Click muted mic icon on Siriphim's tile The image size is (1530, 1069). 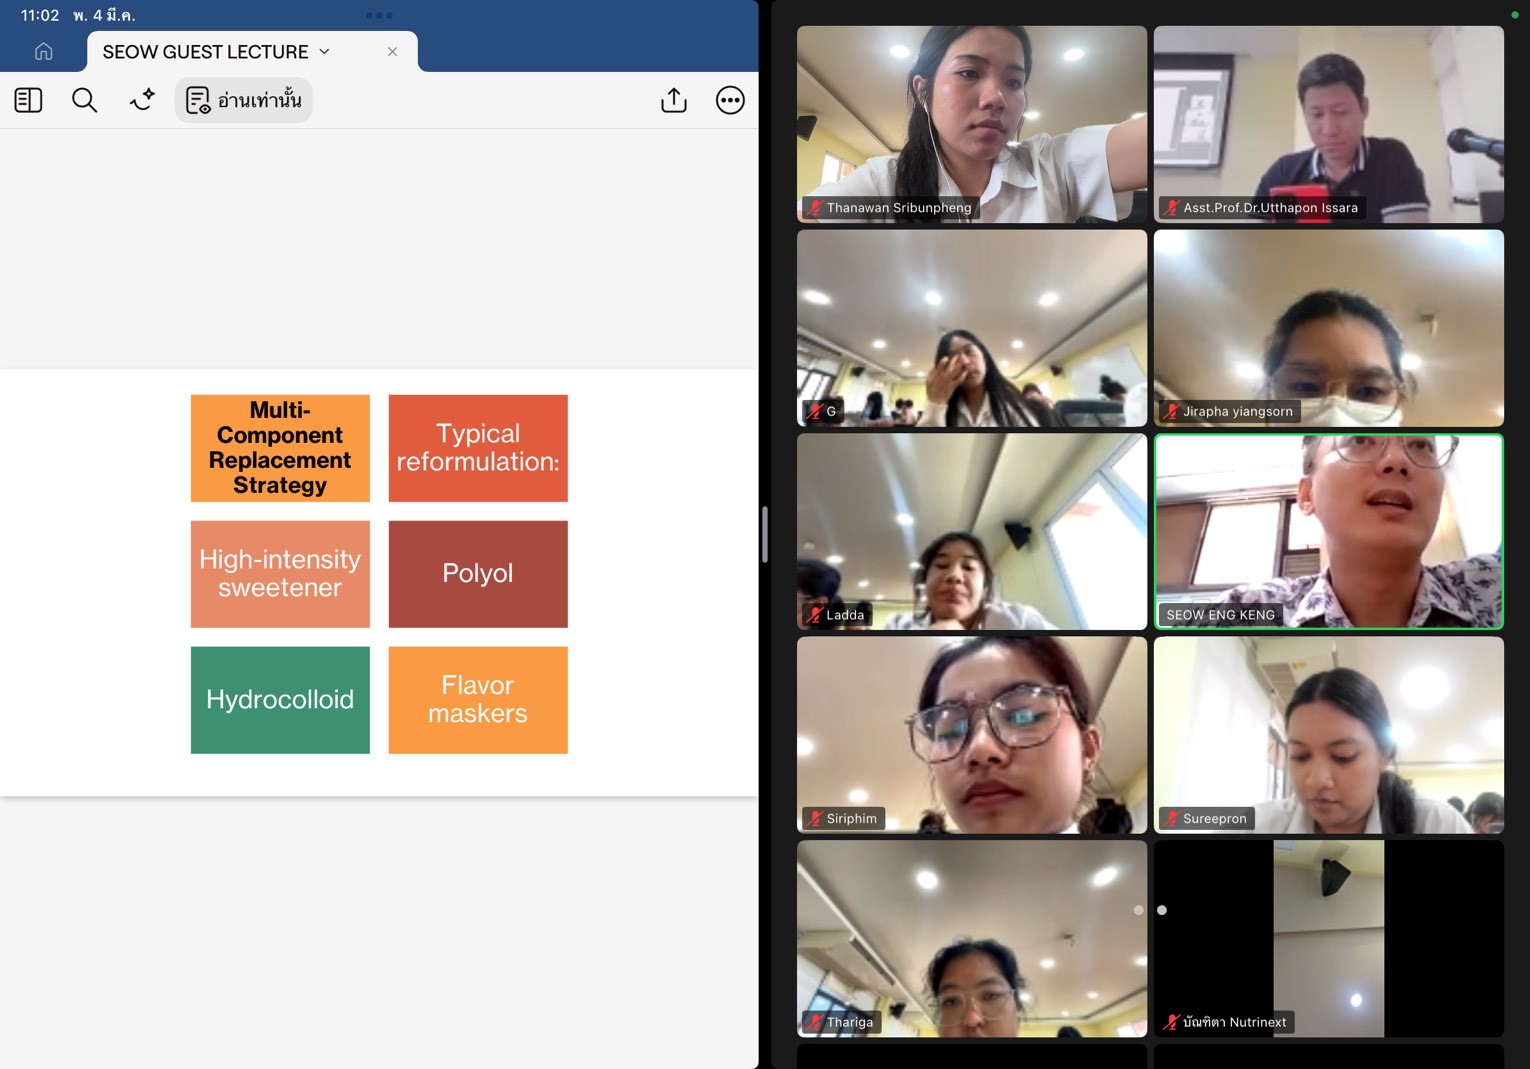click(815, 819)
